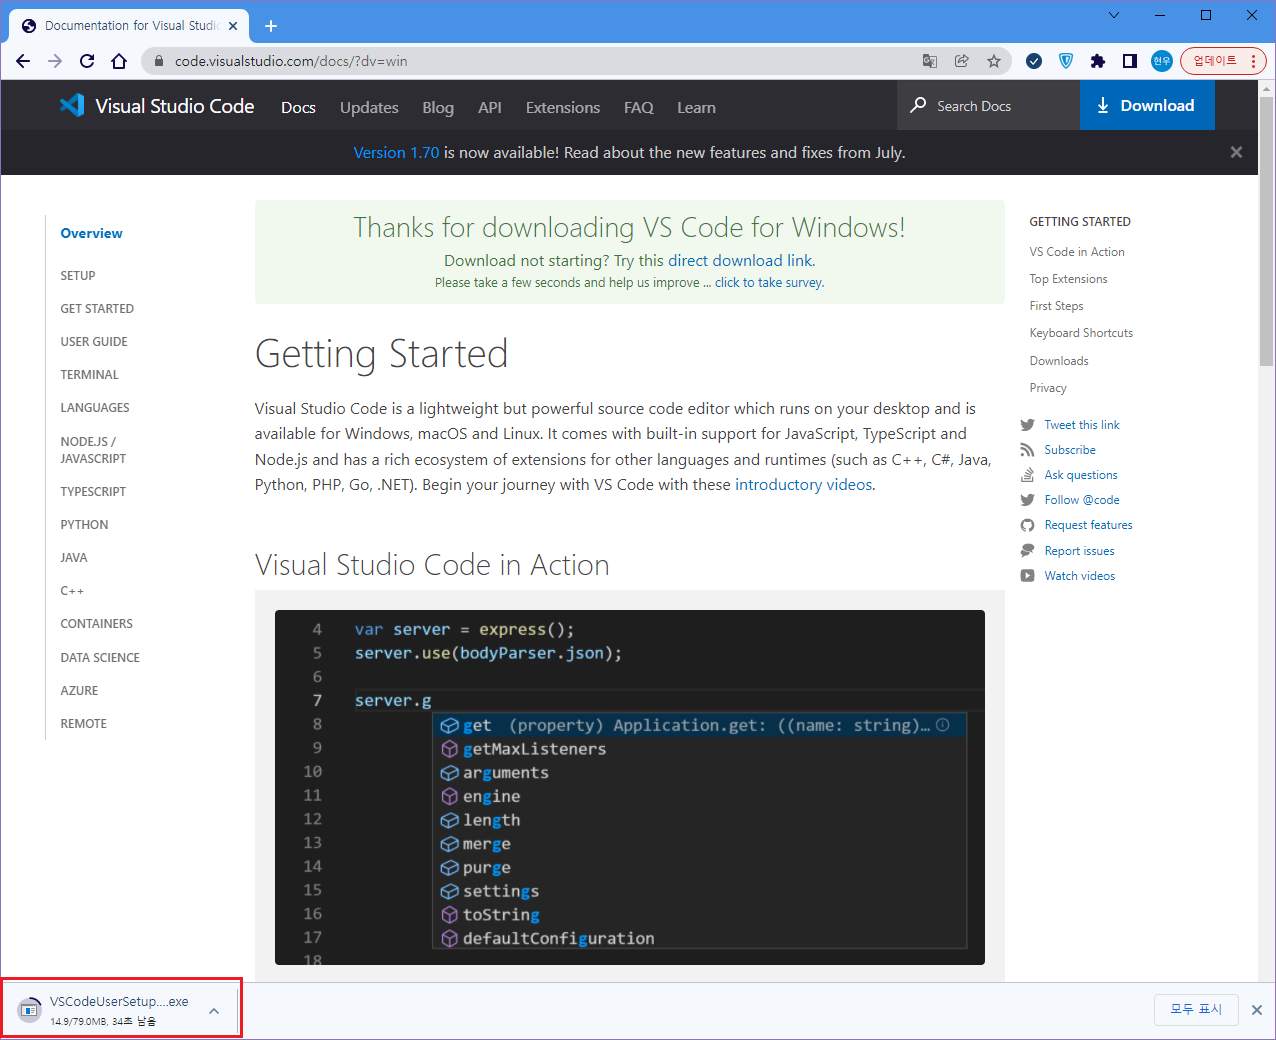Click the translate page icon

[930, 61]
